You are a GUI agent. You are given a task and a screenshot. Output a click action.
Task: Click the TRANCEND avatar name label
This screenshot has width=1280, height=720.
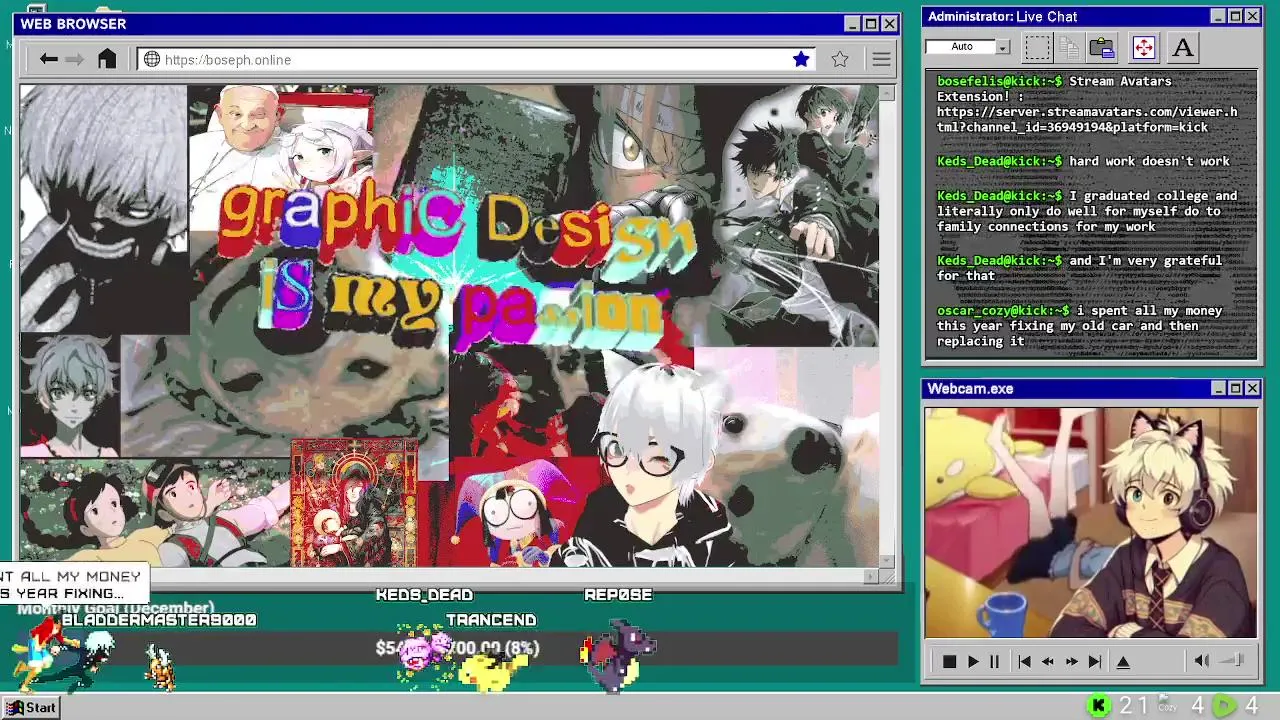tap(491, 621)
